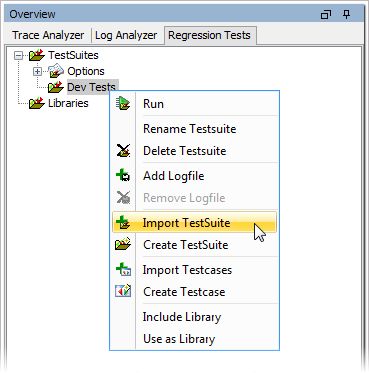Viewport: 369px width, 373px height.
Task: Click the Add Logfile plus icon
Action: [x=123, y=176]
